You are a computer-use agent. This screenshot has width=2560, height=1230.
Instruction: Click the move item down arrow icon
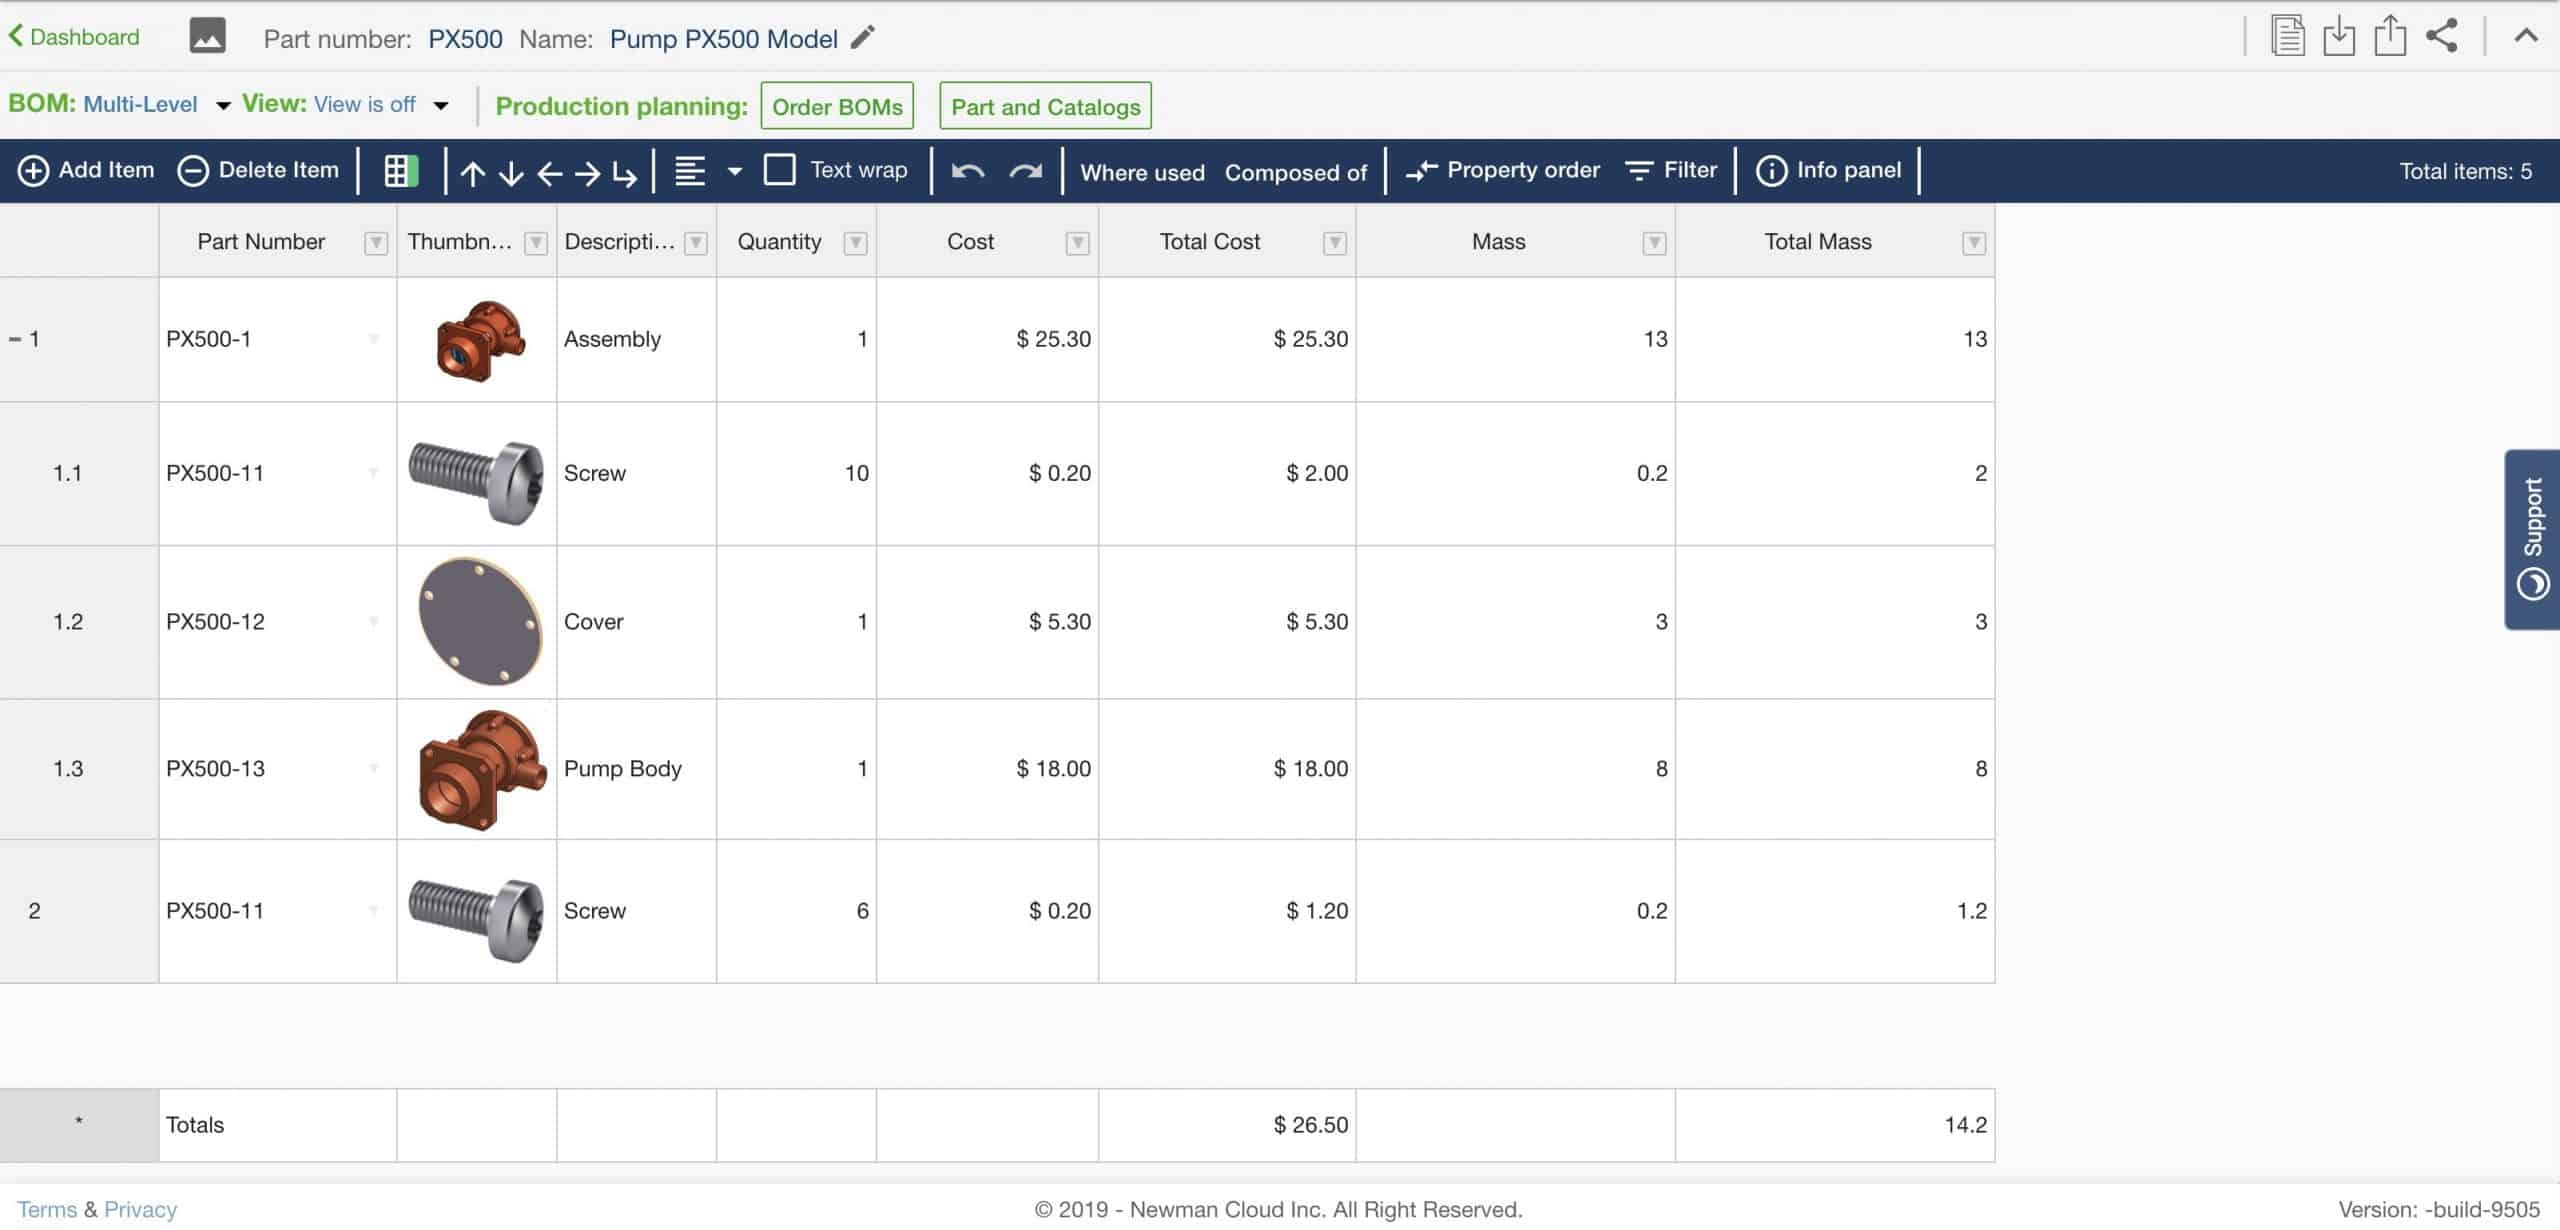508,170
